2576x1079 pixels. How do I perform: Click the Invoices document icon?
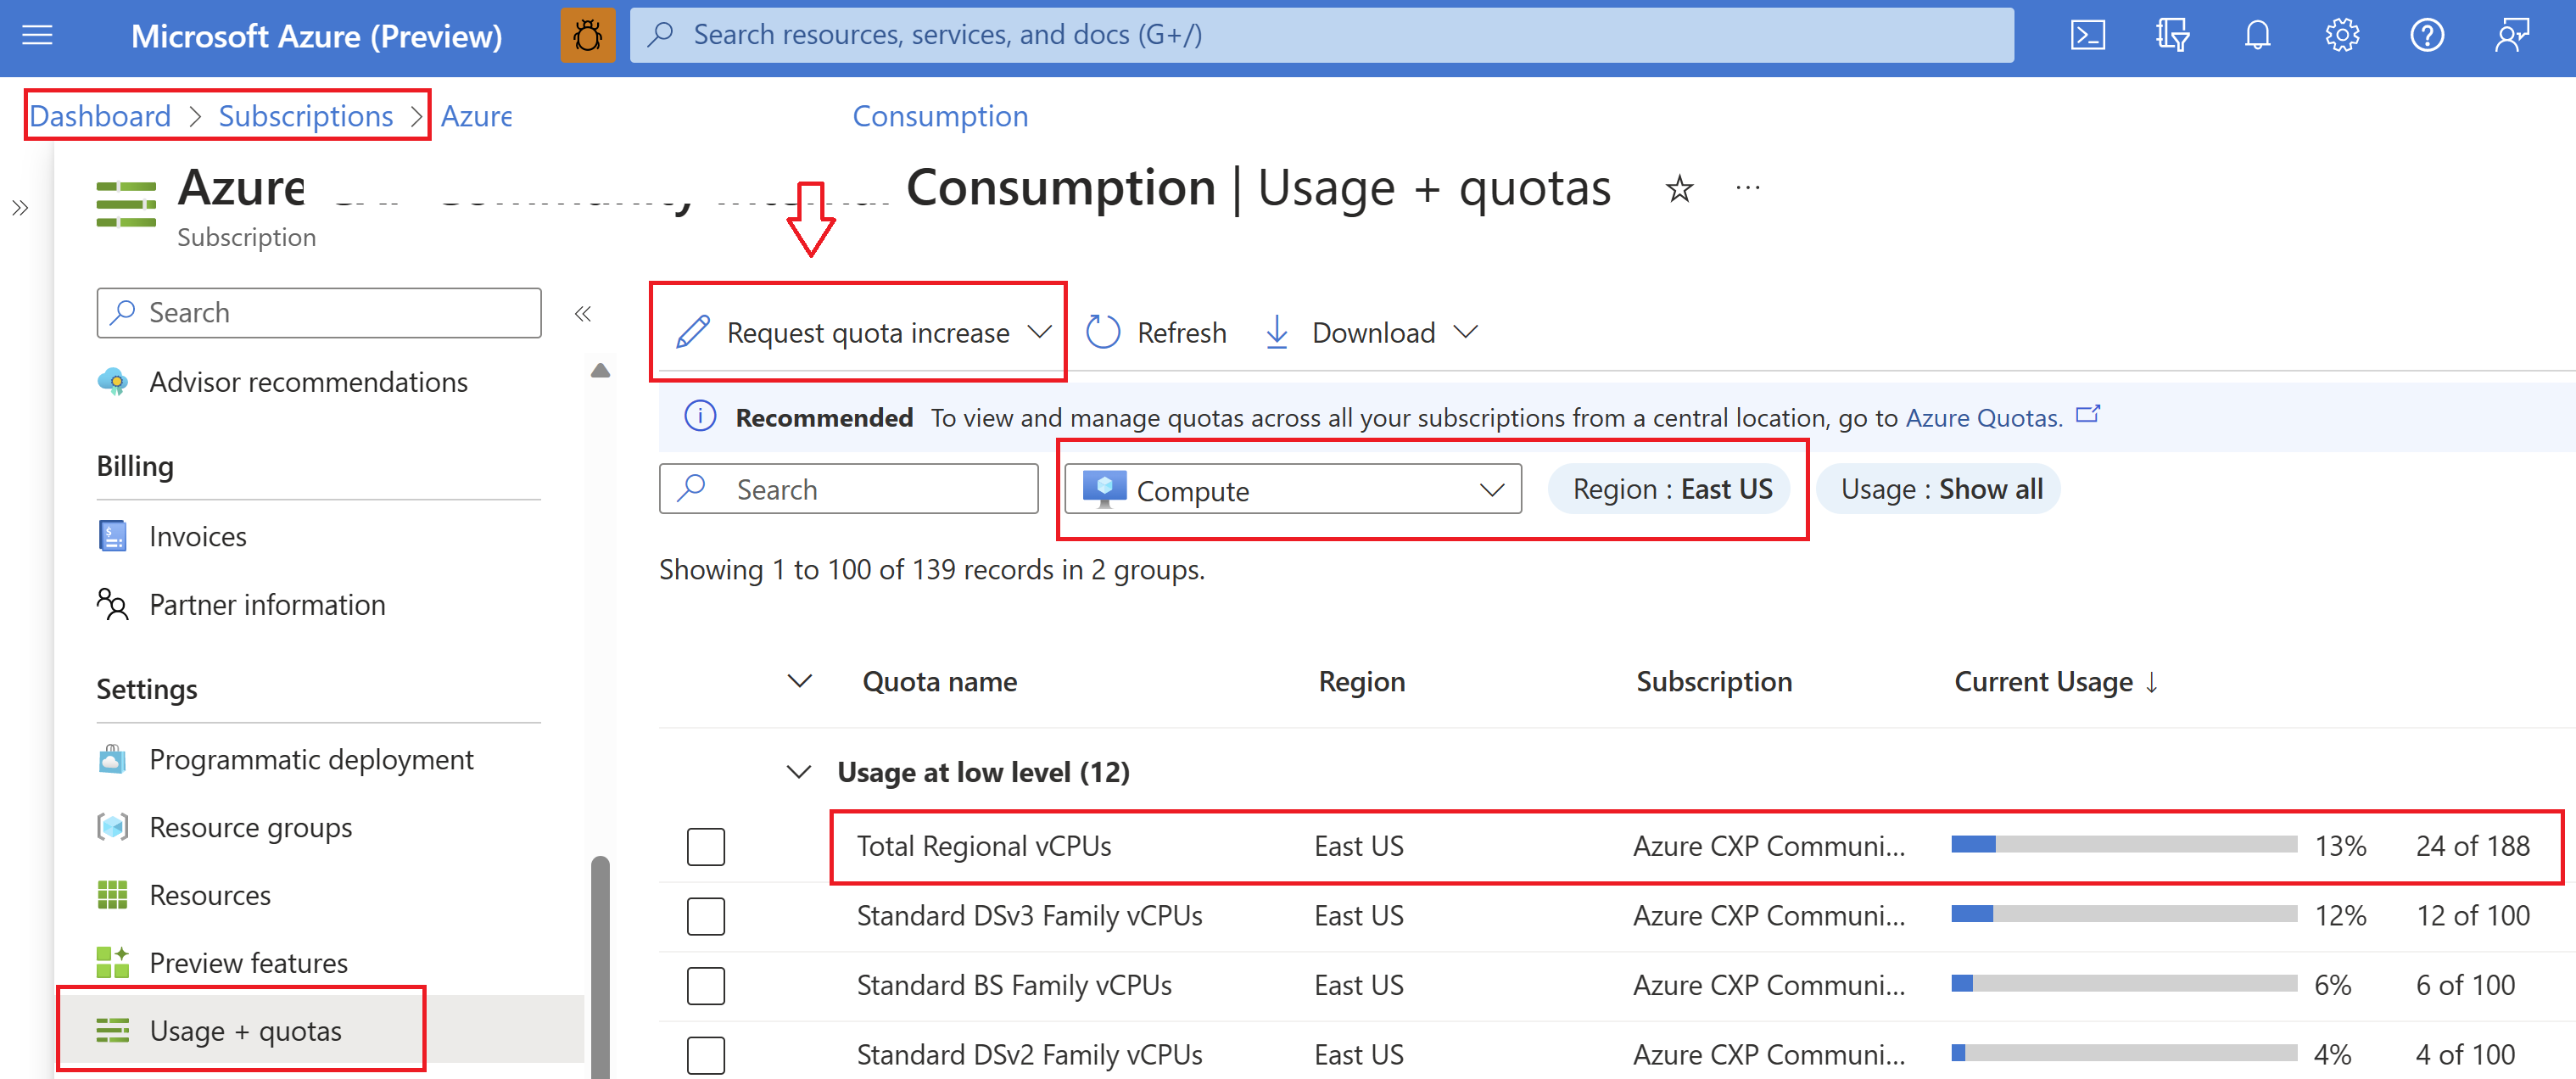coord(113,536)
